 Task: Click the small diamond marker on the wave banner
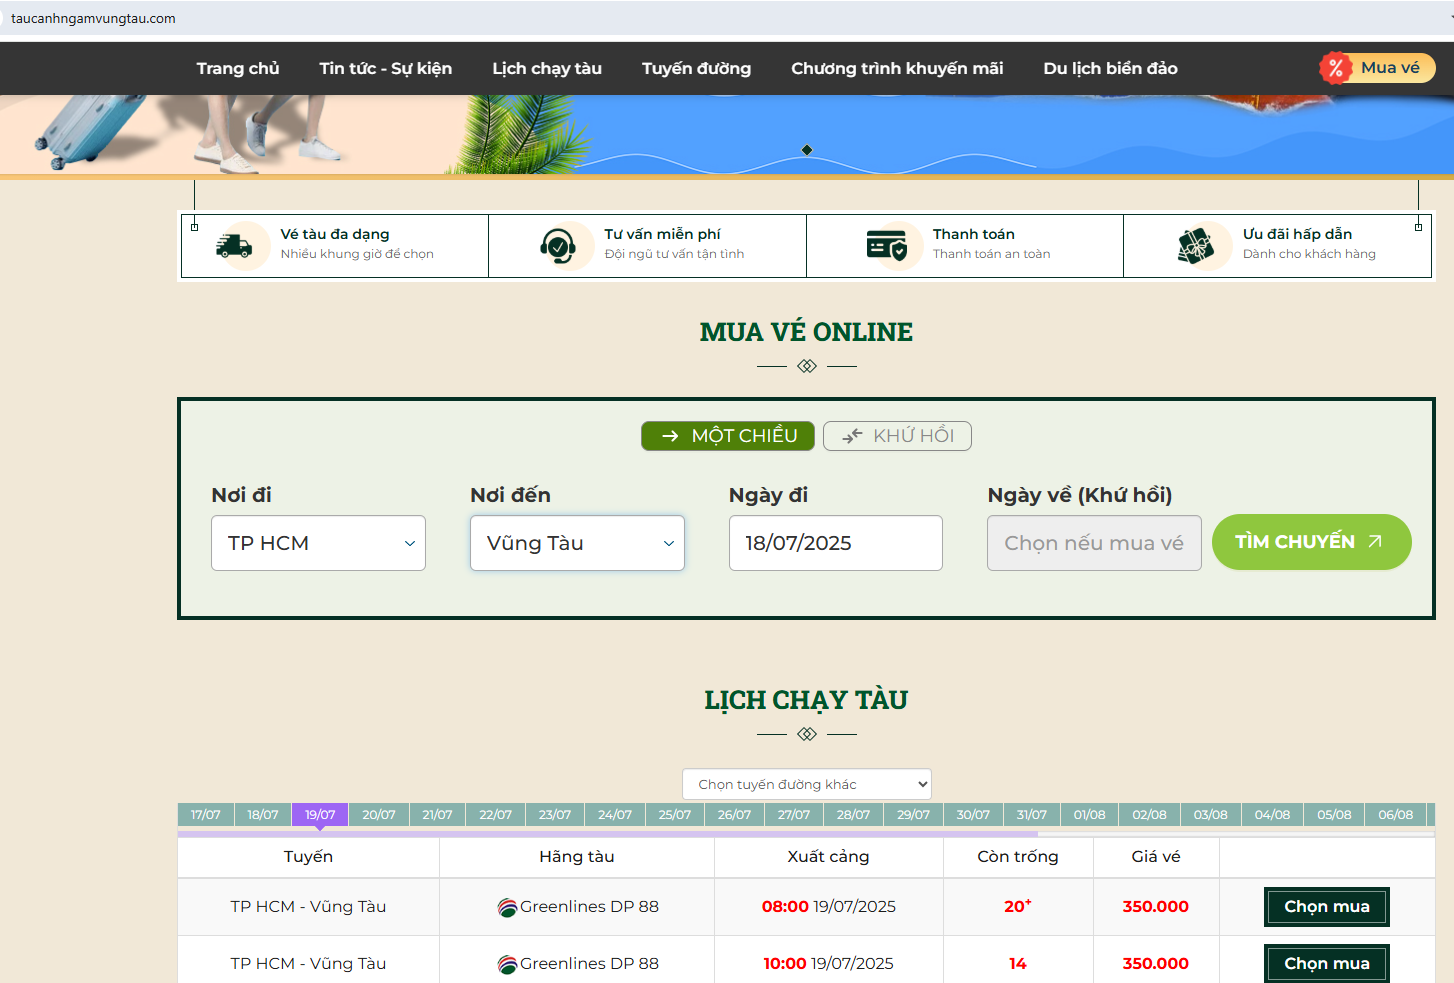(x=806, y=150)
